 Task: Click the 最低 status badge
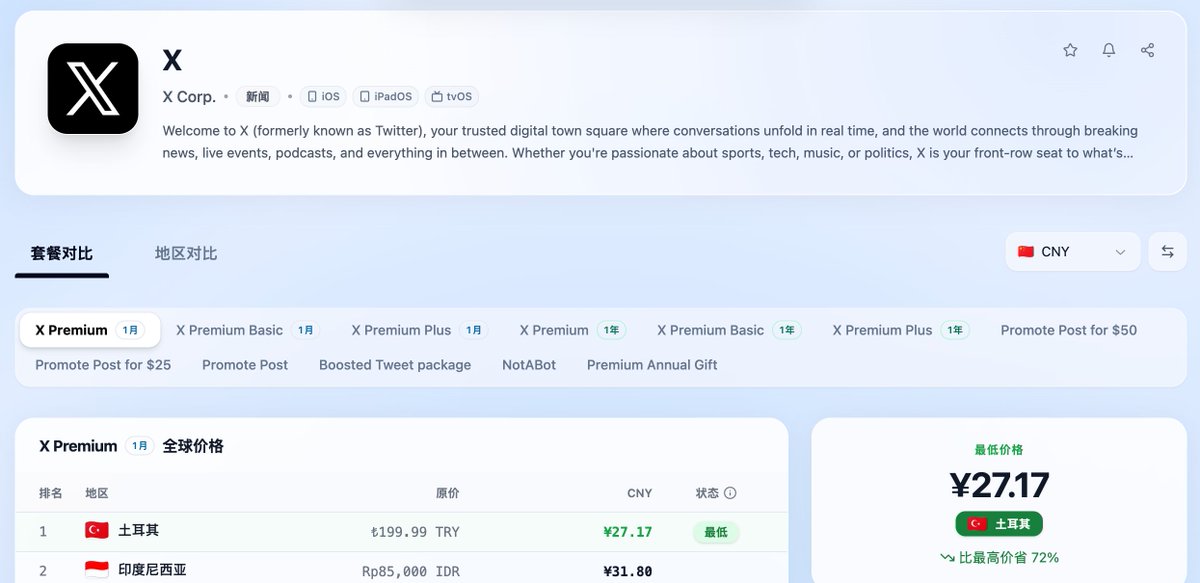[716, 532]
